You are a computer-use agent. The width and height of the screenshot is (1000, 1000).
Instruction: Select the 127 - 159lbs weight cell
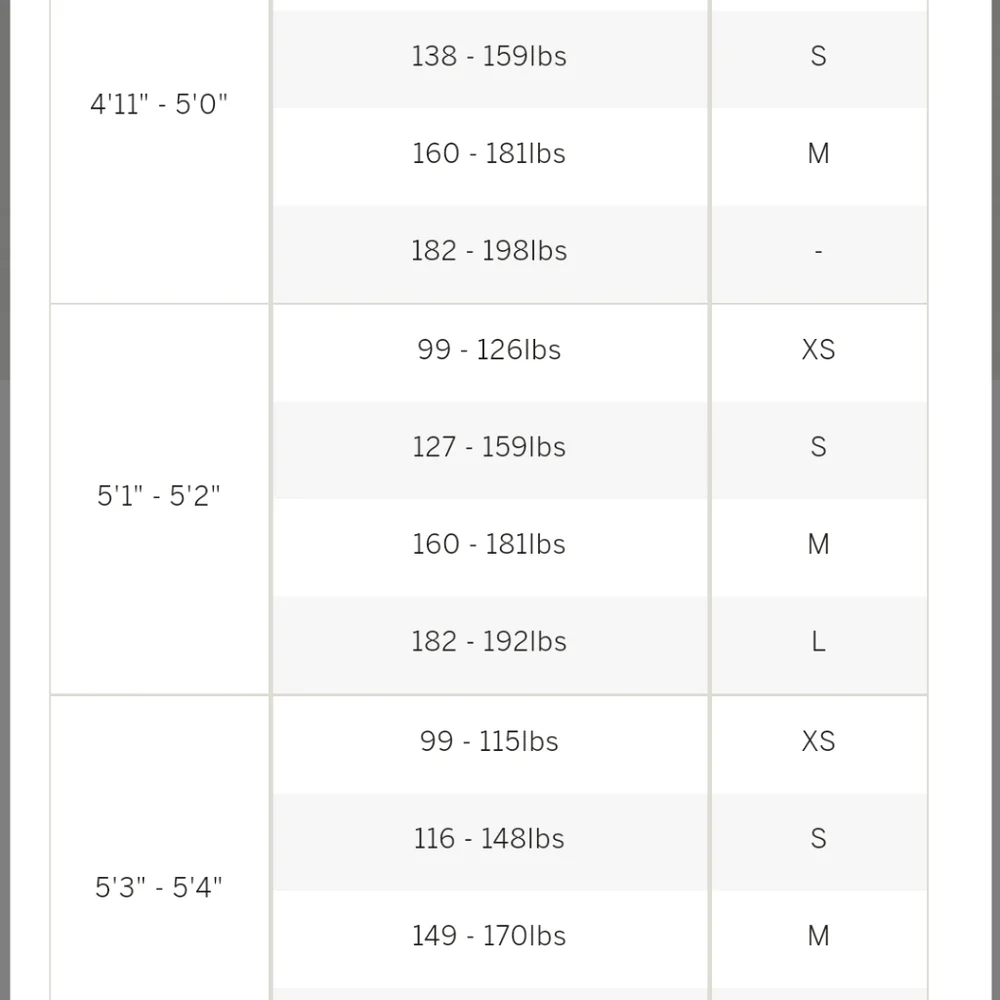click(x=490, y=450)
